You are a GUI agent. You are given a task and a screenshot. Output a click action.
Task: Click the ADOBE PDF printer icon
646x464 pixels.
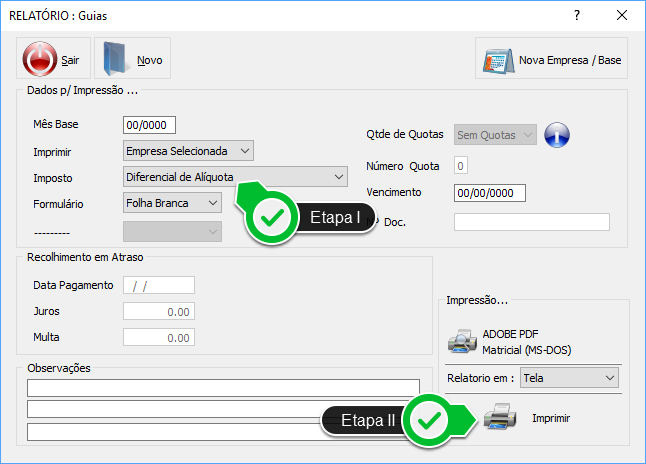pos(461,342)
